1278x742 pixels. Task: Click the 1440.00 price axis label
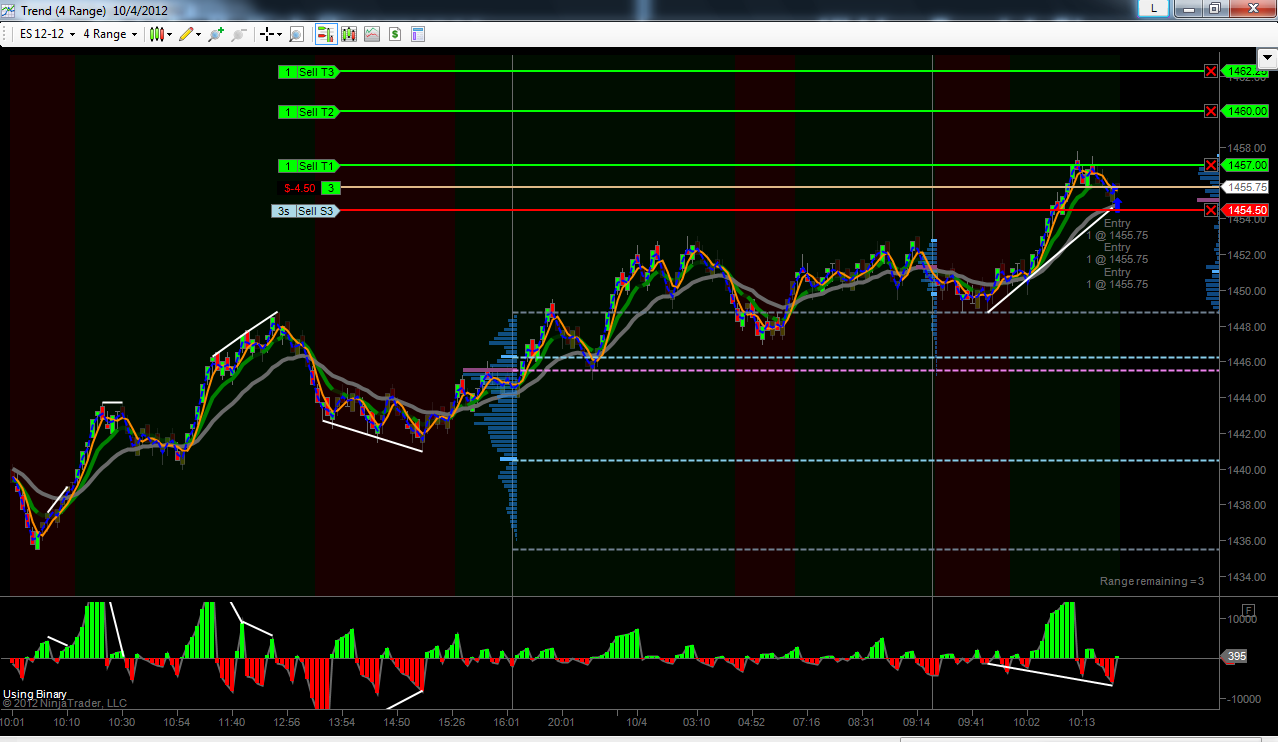[1247, 470]
